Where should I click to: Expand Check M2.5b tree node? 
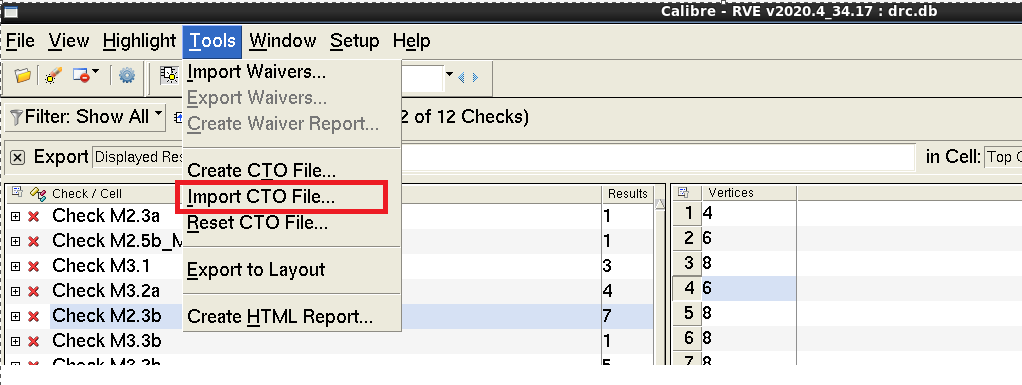tap(16, 241)
